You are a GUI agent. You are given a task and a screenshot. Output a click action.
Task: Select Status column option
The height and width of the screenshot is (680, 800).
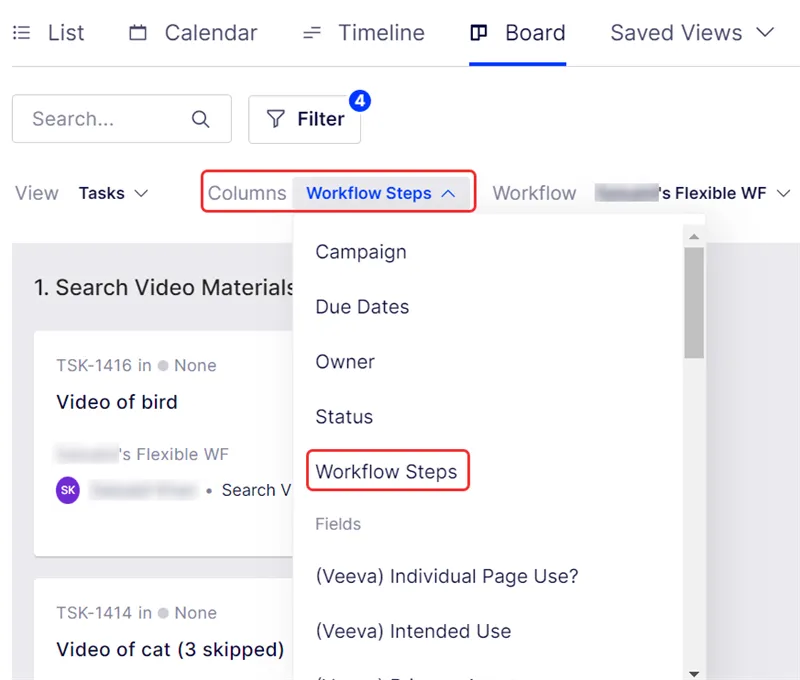tap(344, 417)
